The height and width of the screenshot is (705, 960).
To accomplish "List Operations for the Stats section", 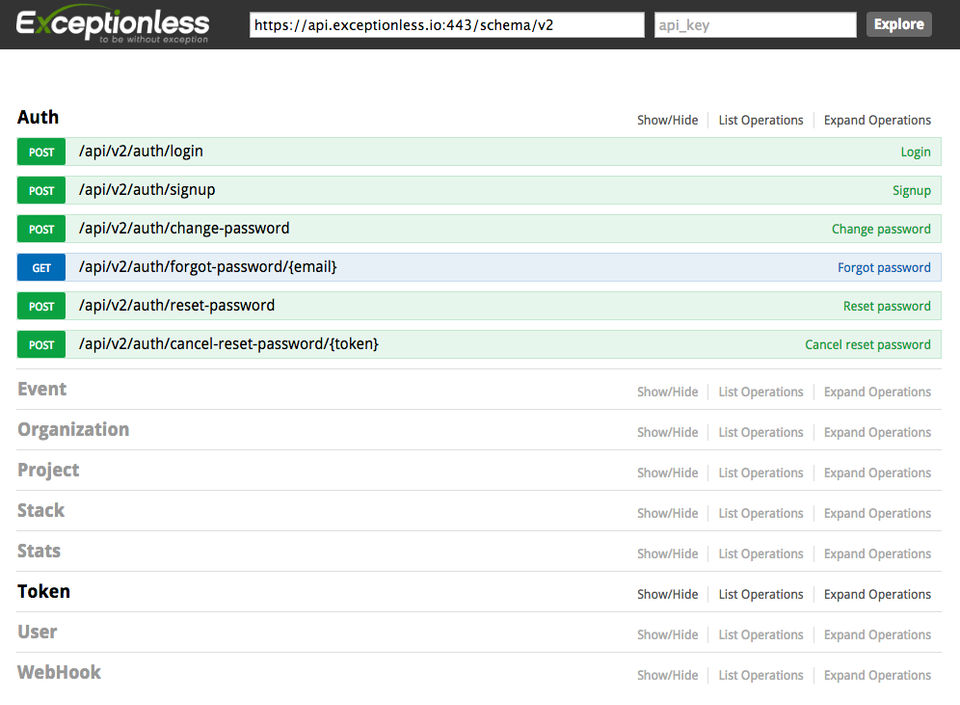I will click(x=760, y=554).
